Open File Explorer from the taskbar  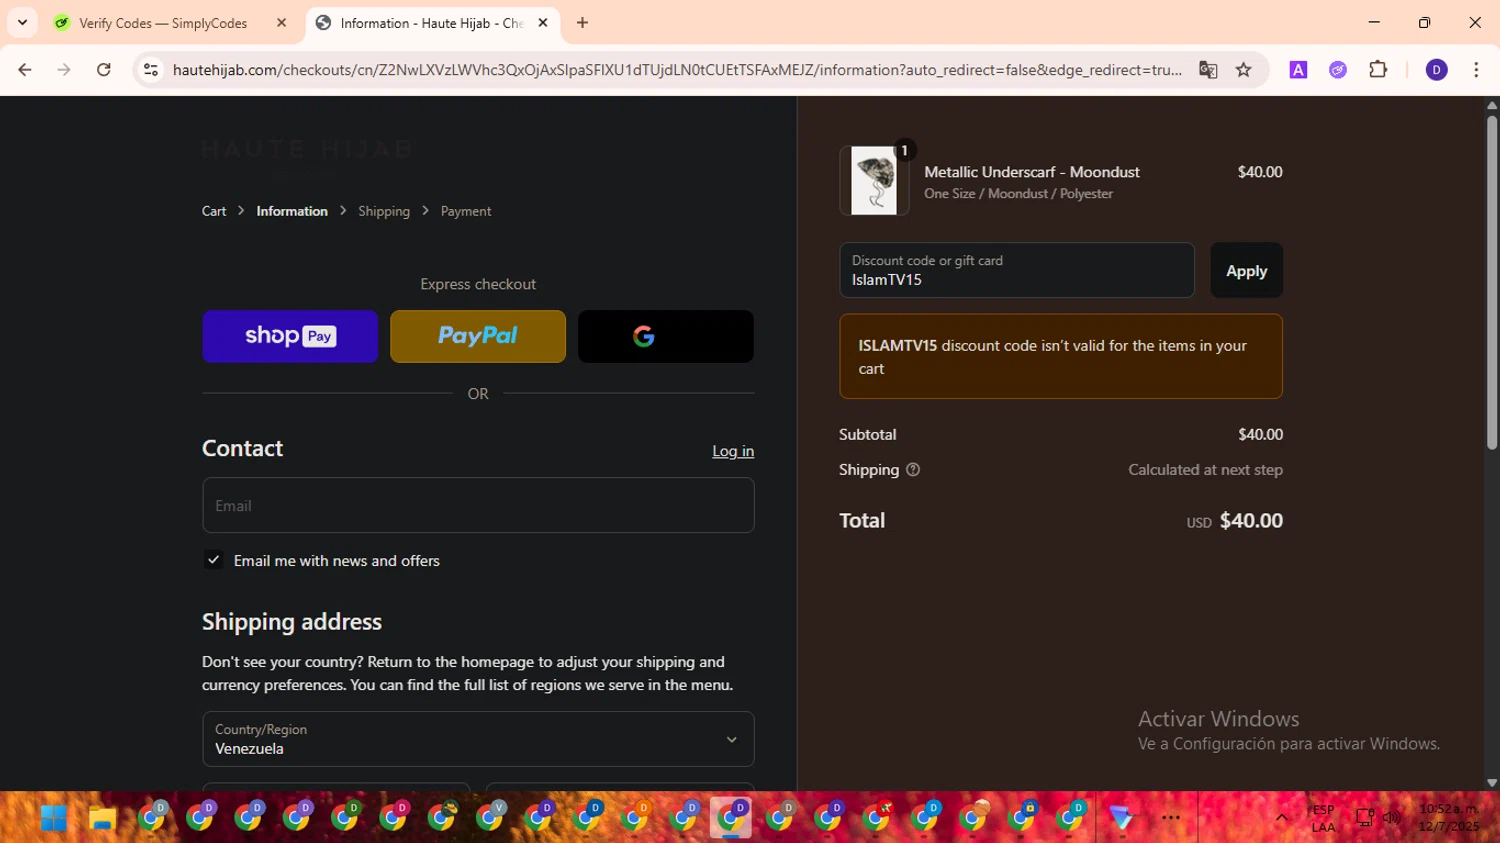102,818
